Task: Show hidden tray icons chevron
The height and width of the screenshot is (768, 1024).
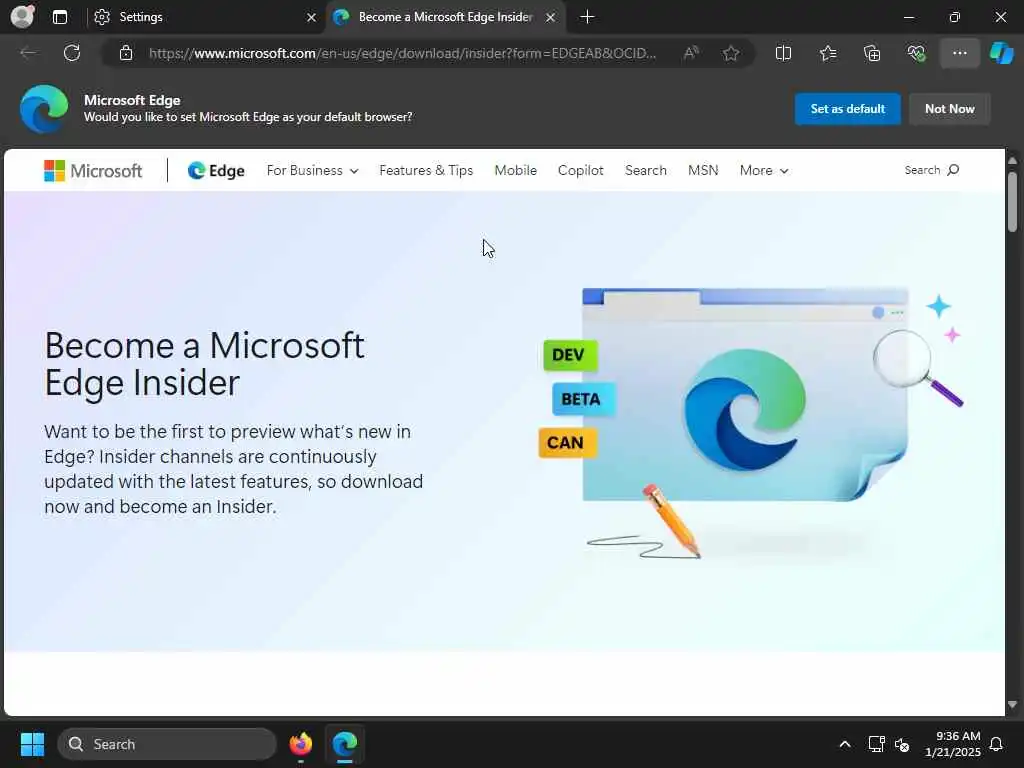Action: (844, 744)
